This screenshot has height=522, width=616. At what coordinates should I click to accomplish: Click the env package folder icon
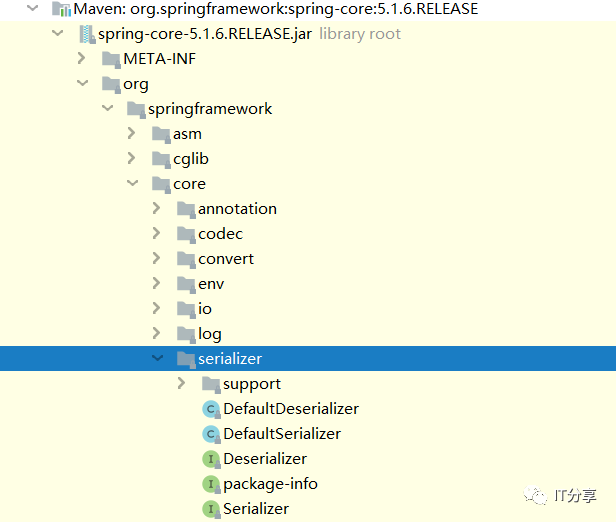point(186,284)
